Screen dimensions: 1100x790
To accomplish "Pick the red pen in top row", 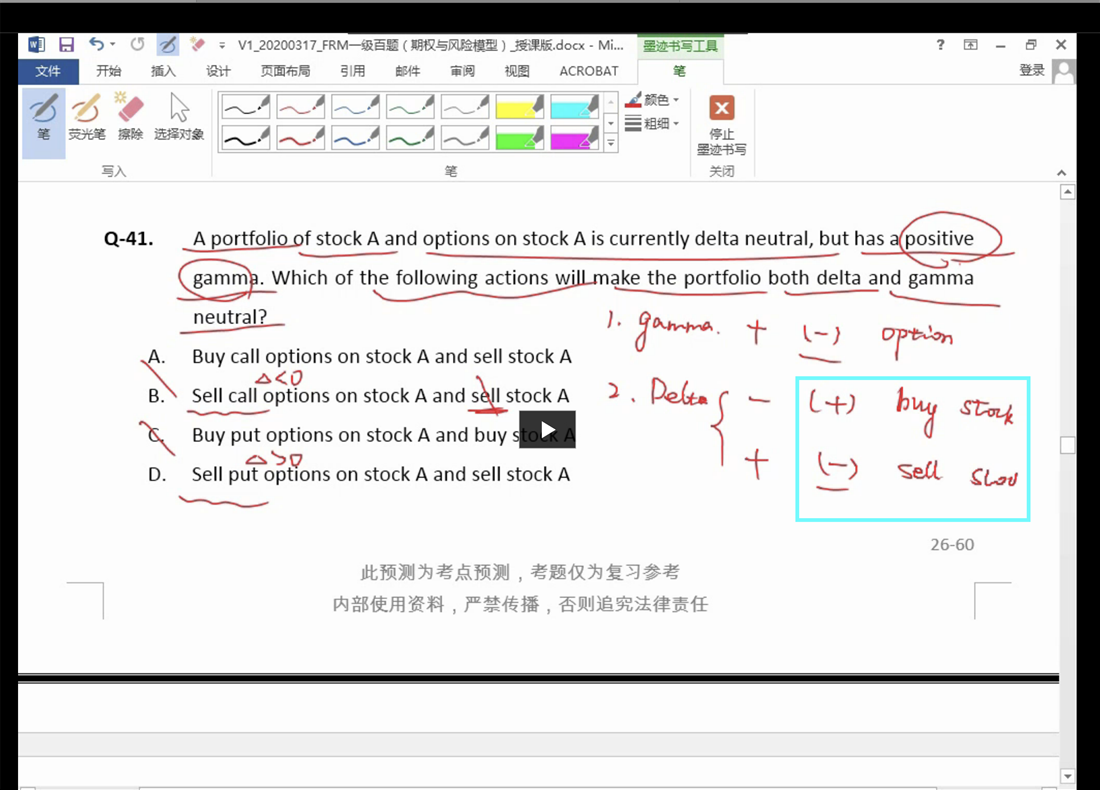I will tap(300, 107).
